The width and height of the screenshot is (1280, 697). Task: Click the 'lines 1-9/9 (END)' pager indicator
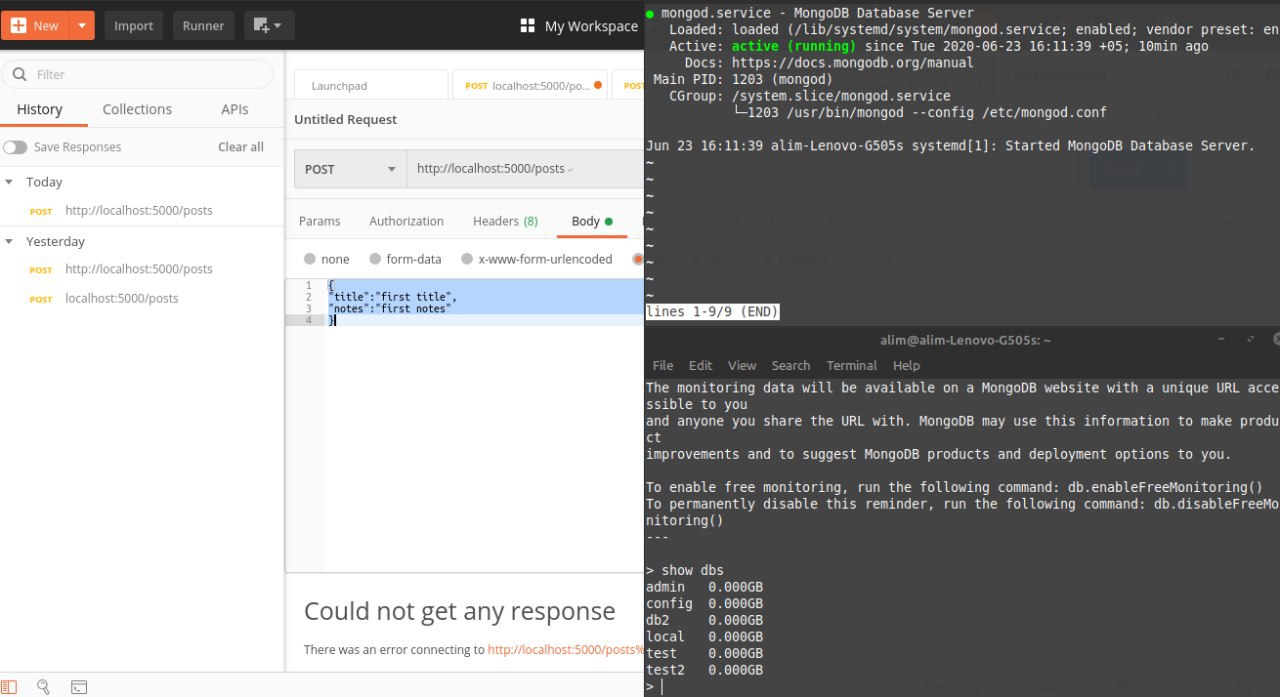pyautogui.click(x=712, y=312)
